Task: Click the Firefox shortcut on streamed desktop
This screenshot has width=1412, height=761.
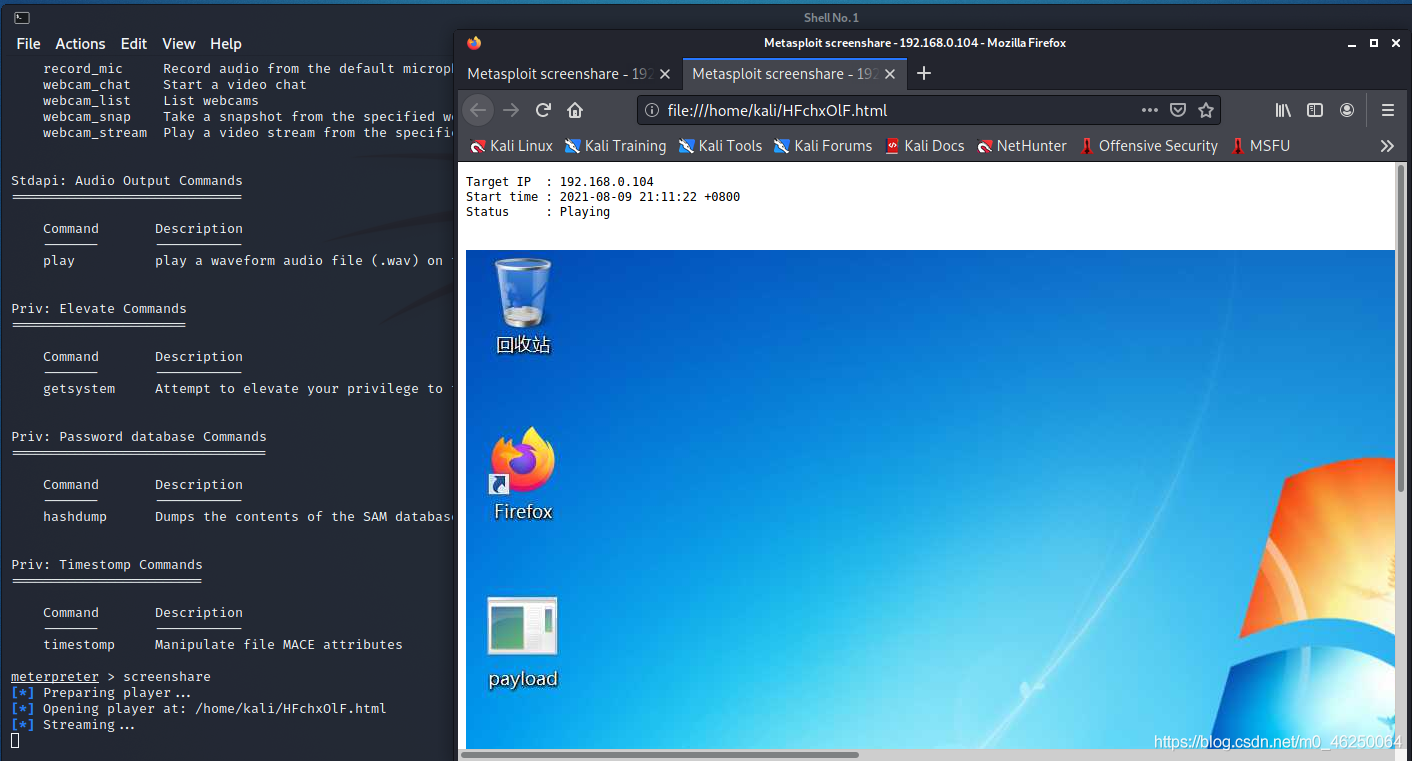Action: click(523, 474)
